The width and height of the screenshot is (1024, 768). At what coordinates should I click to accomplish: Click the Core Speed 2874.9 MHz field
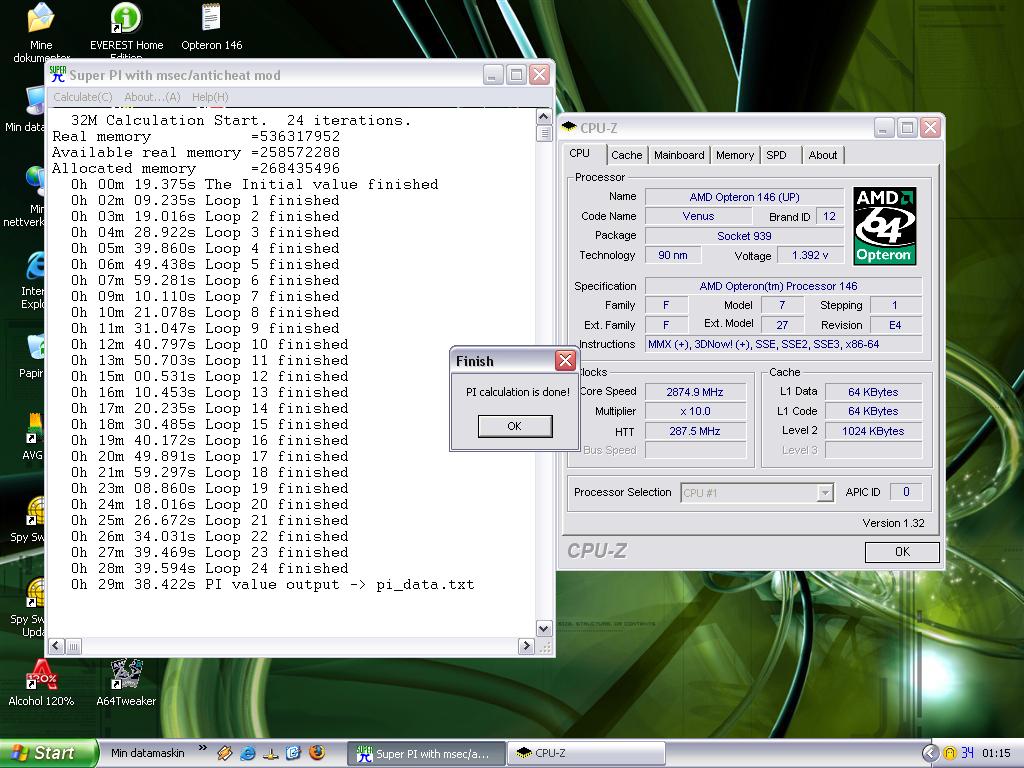click(695, 392)
